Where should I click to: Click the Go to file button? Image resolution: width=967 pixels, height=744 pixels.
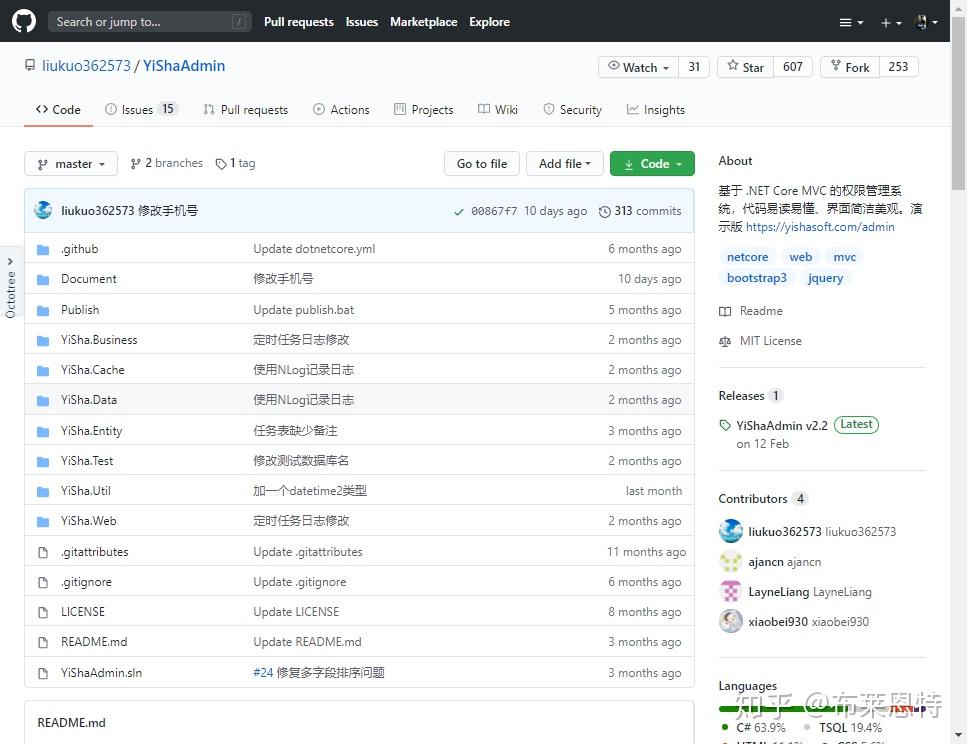pos(482,163)
